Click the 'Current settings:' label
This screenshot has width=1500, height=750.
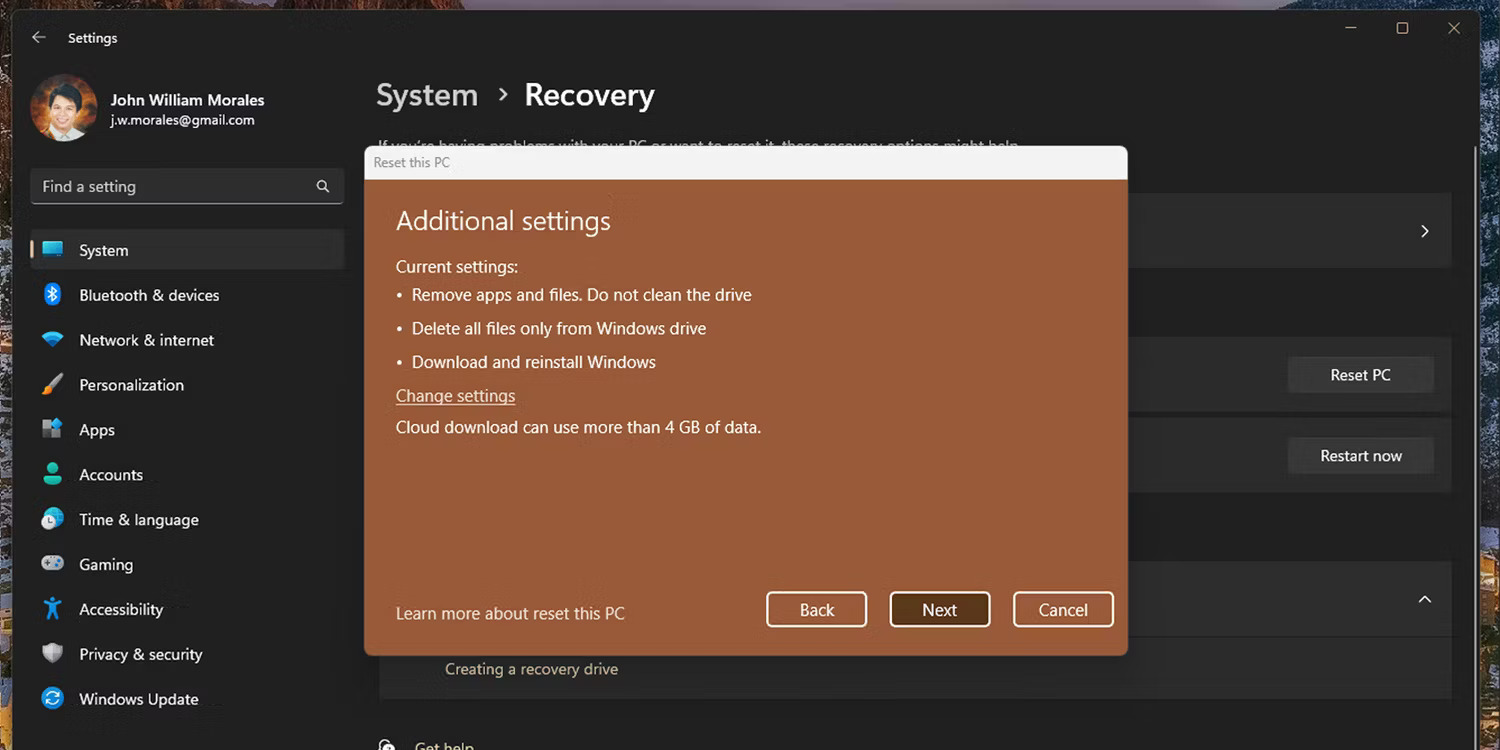457,267
